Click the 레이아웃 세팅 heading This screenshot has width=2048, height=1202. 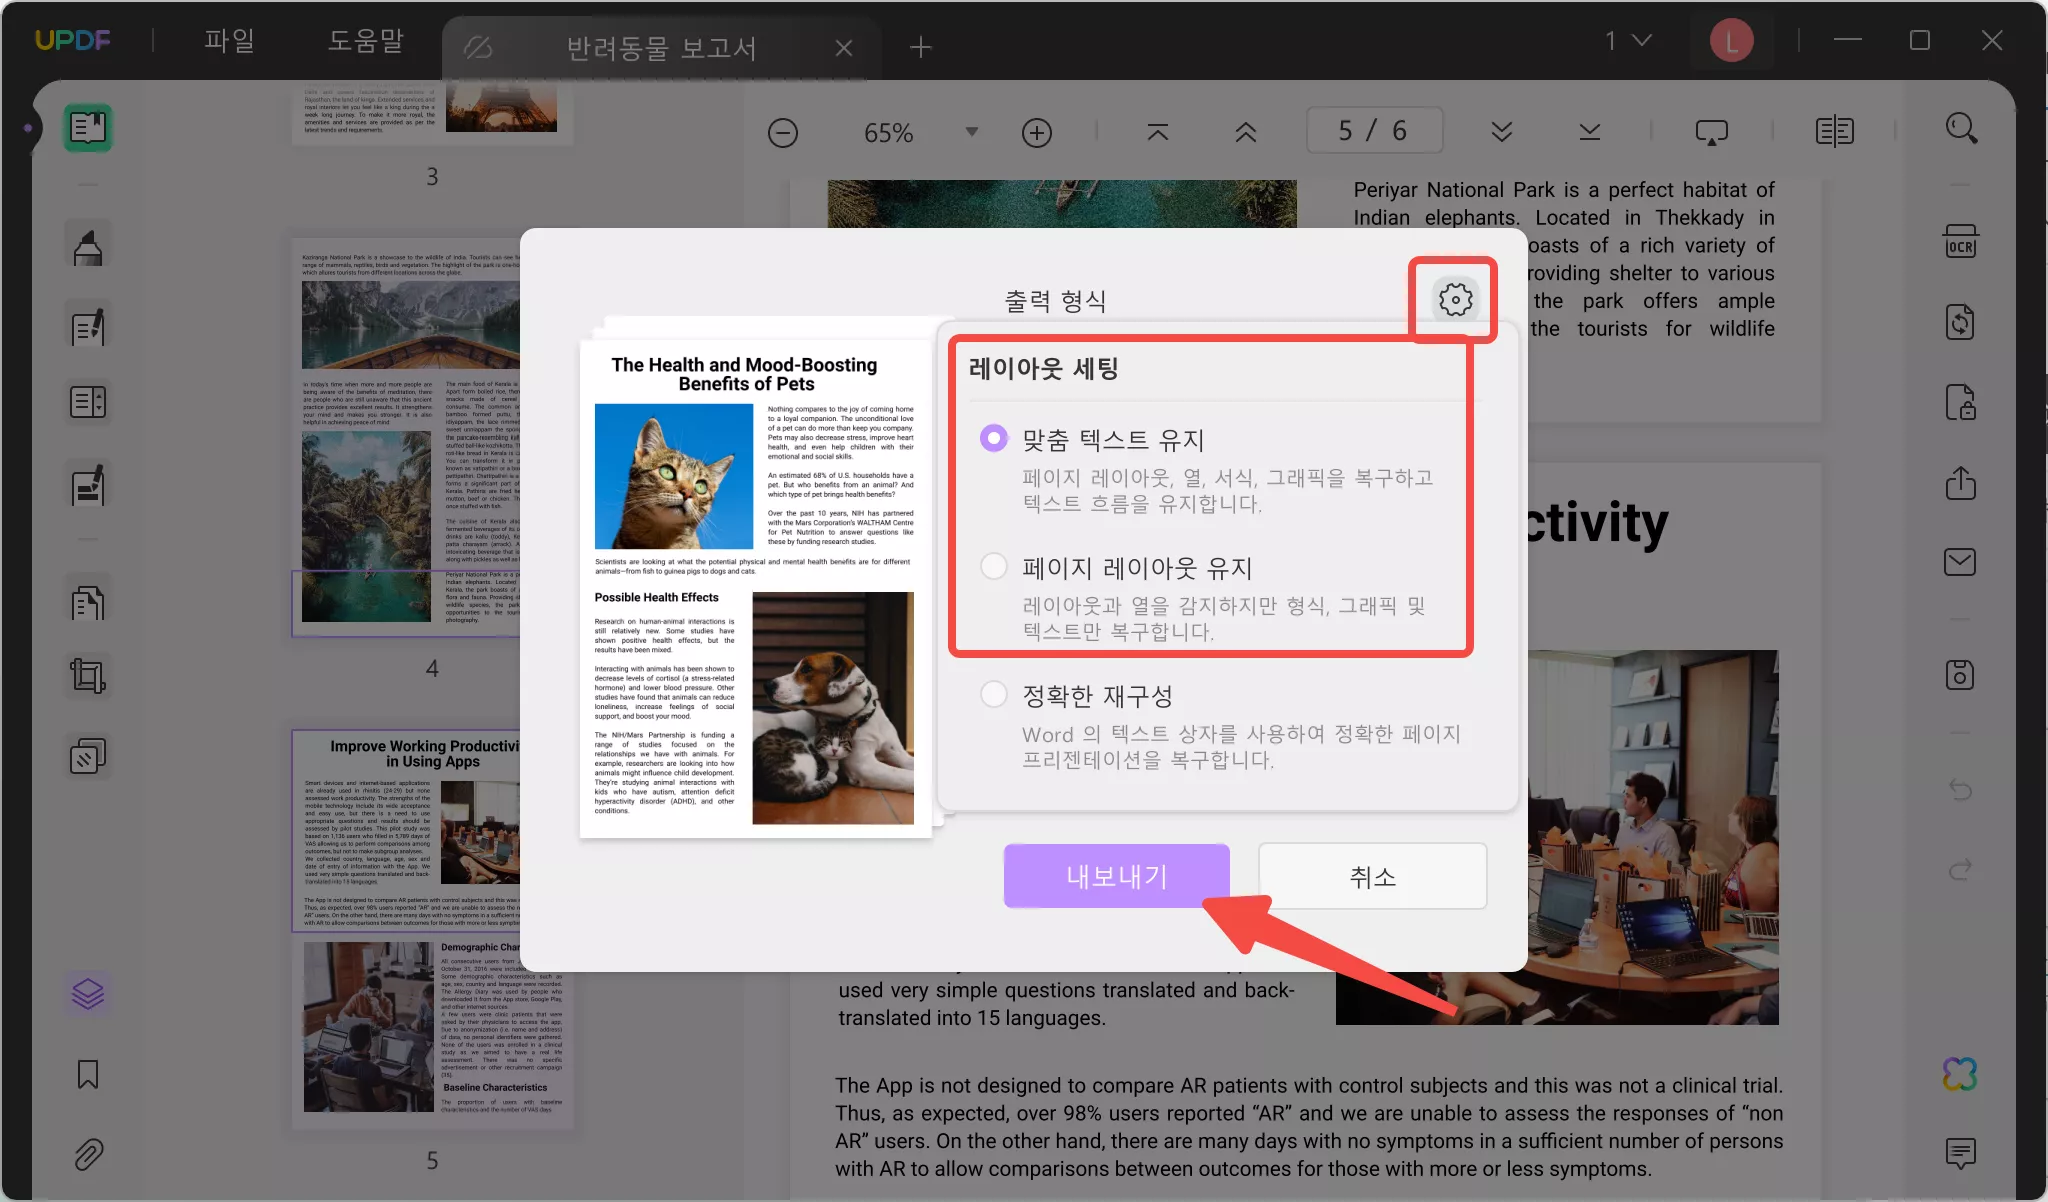tap(1044, 368)
